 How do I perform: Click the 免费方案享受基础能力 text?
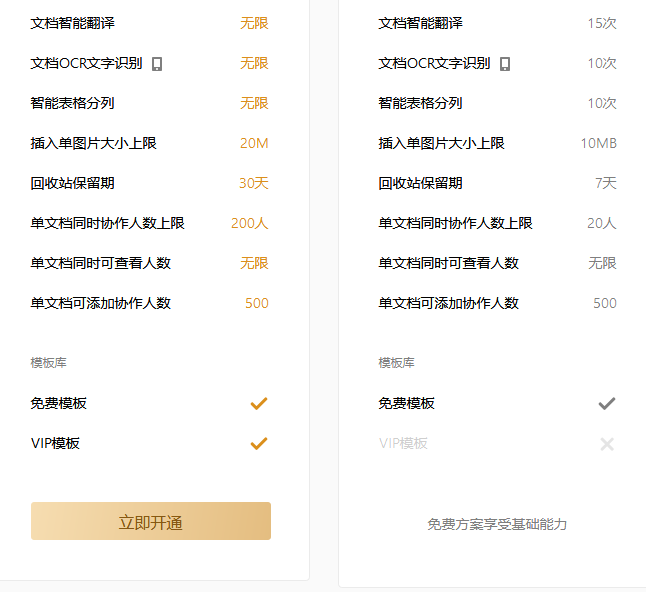pos(497,524)
